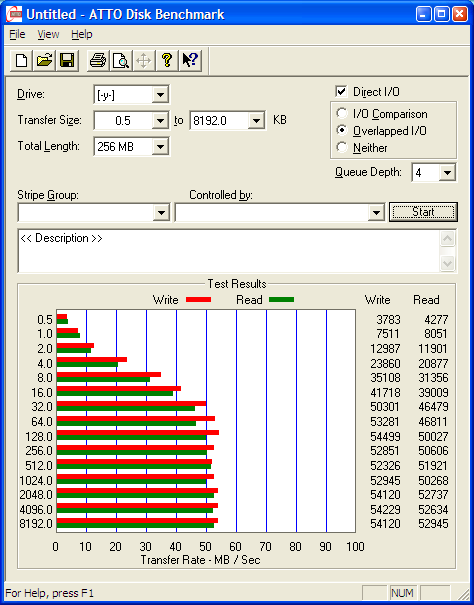The image size is (474, 605).
Task: Click the Start button
Action: coord(423,212)
